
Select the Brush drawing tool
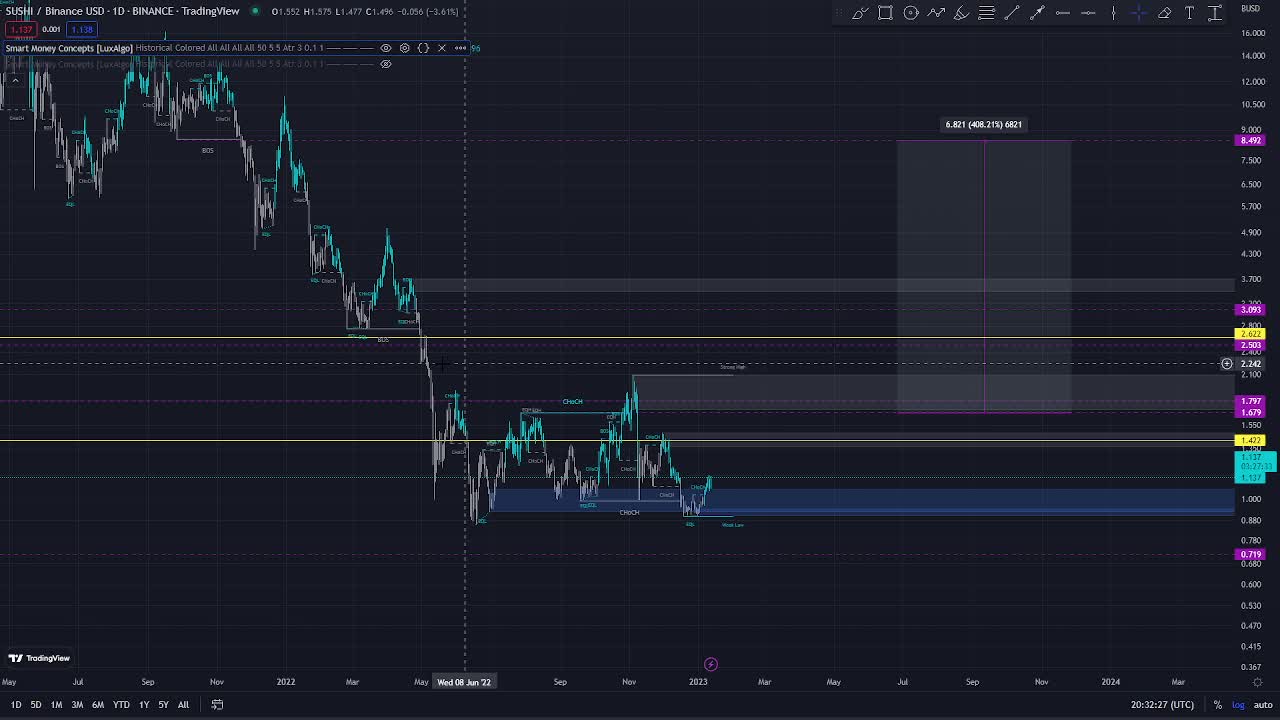click(x=860, y=13)
